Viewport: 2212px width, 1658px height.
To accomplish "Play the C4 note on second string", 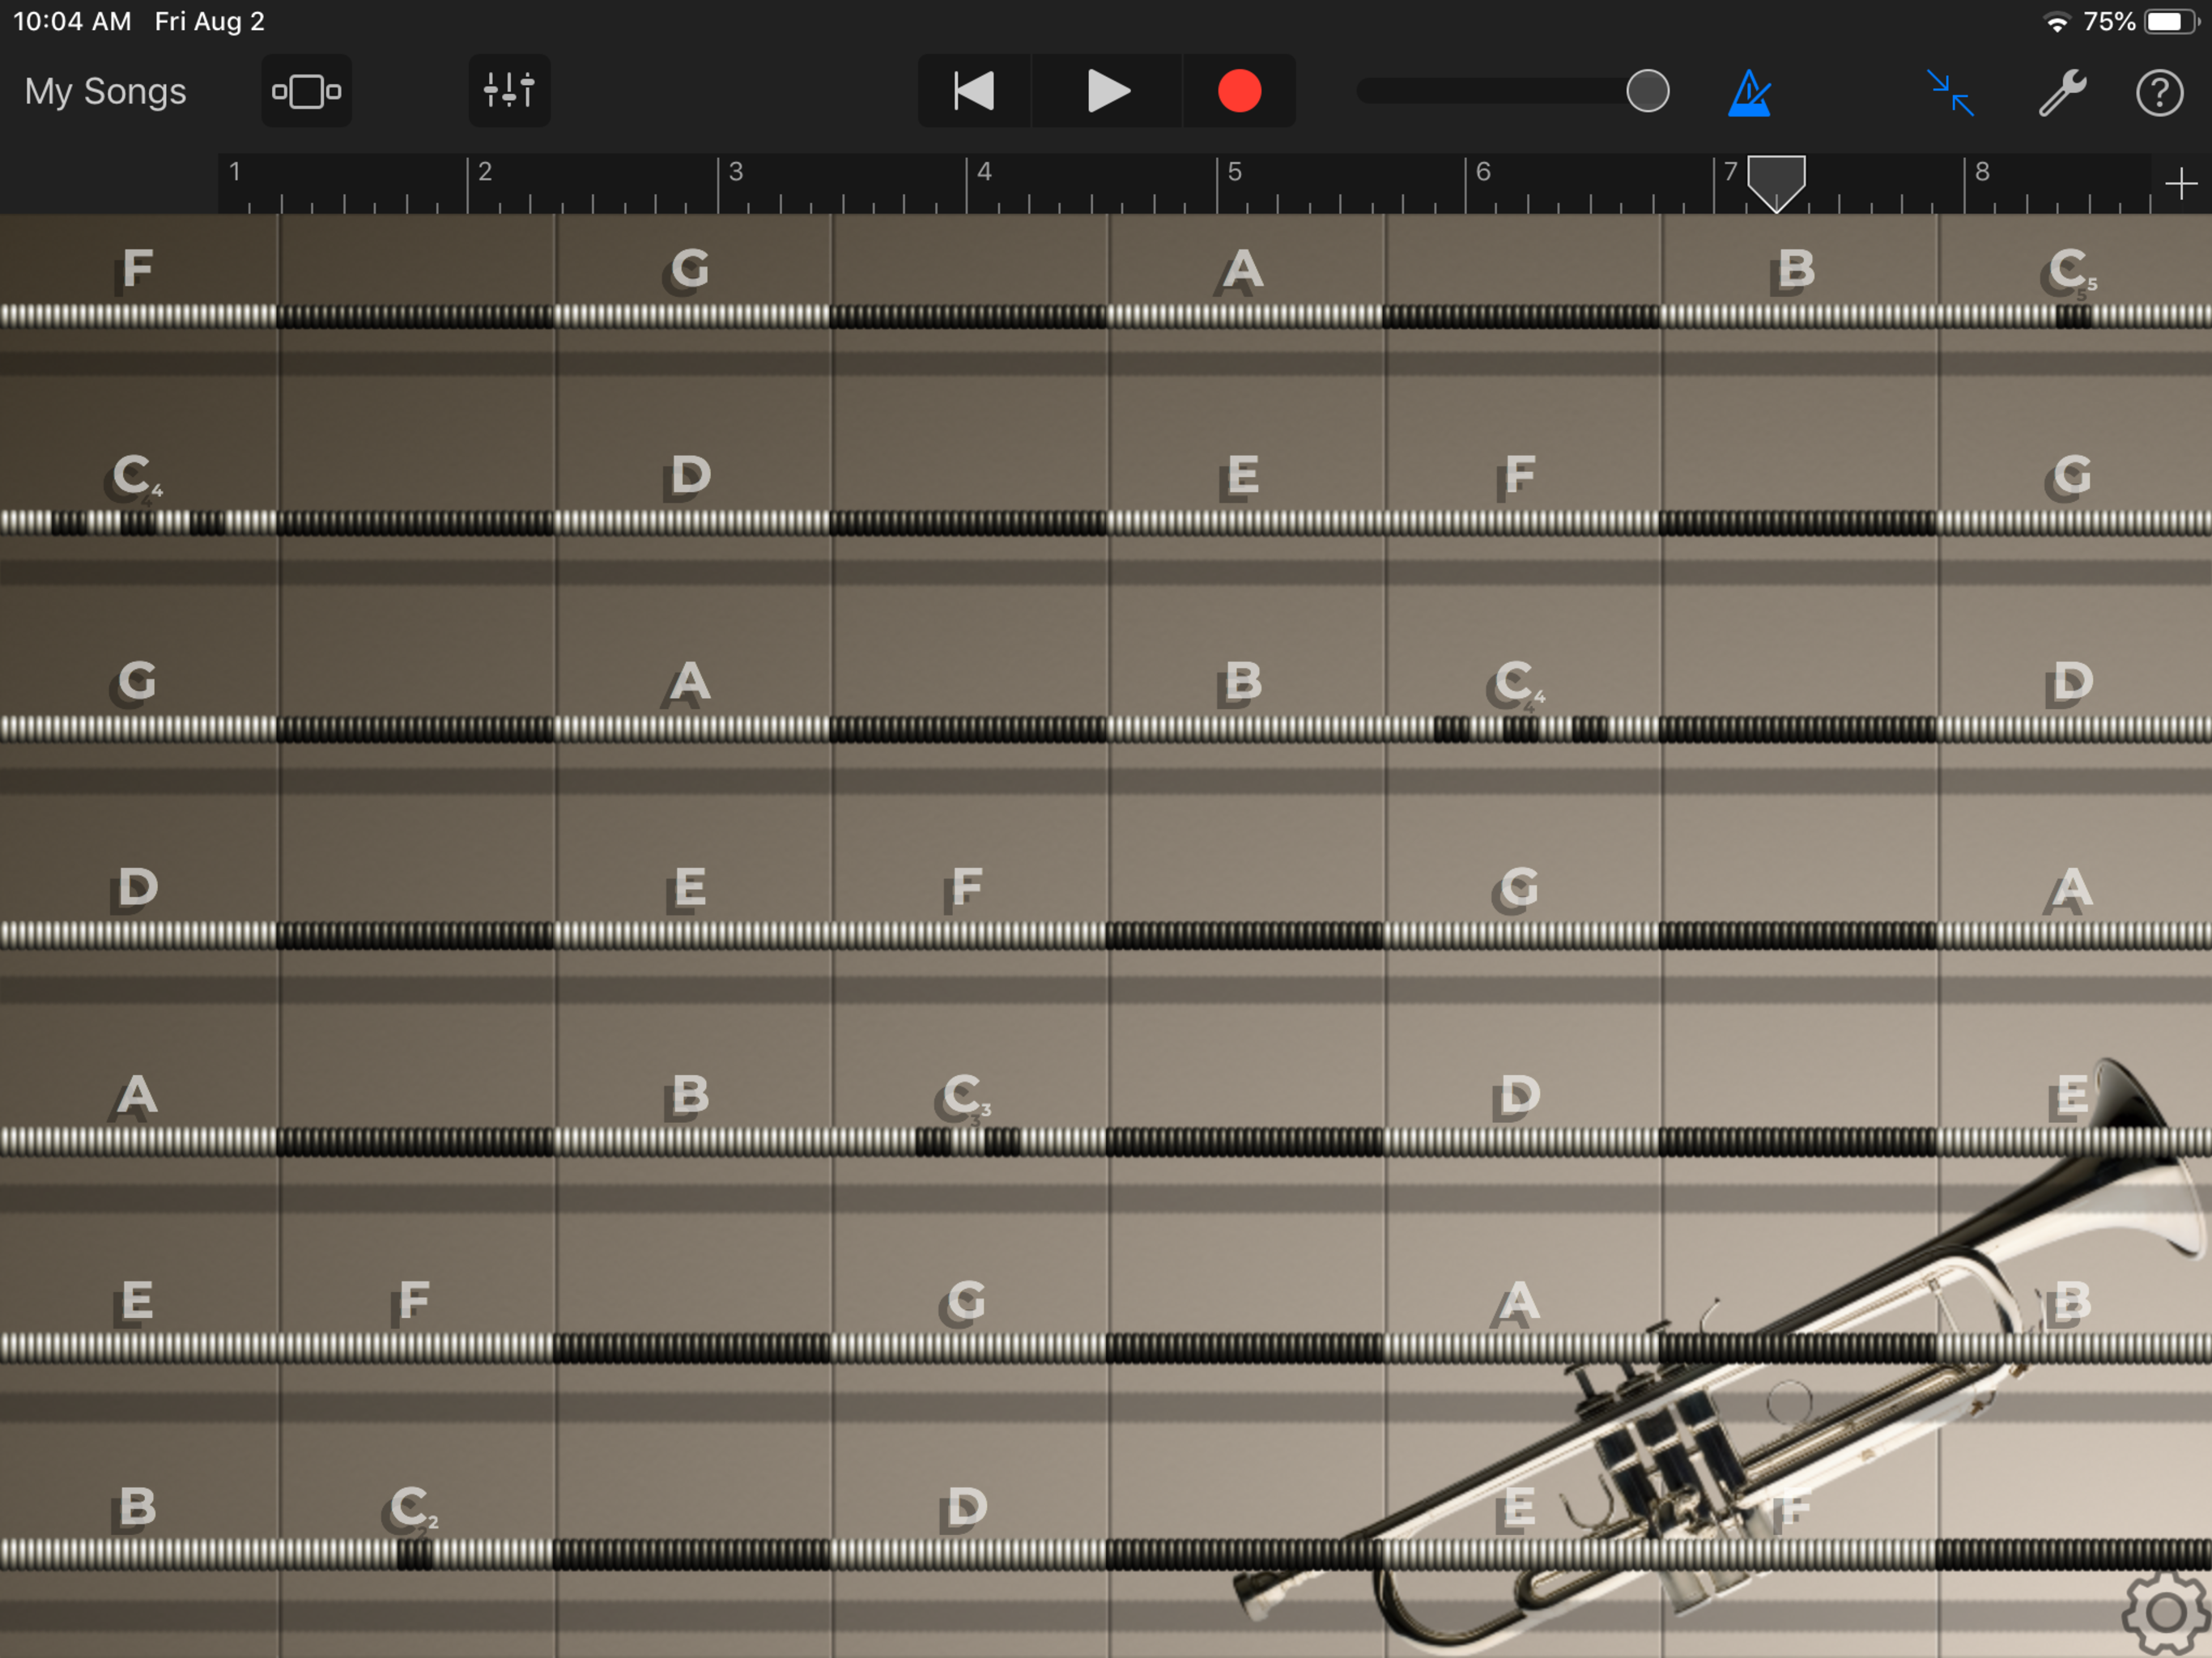I will coord(136,478).
